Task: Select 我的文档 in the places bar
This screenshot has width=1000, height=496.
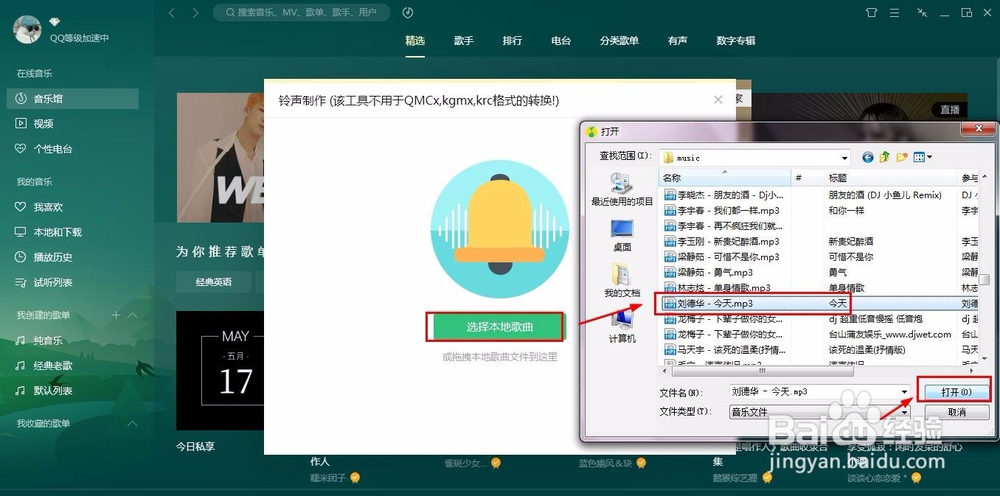Action: [622, 281]
